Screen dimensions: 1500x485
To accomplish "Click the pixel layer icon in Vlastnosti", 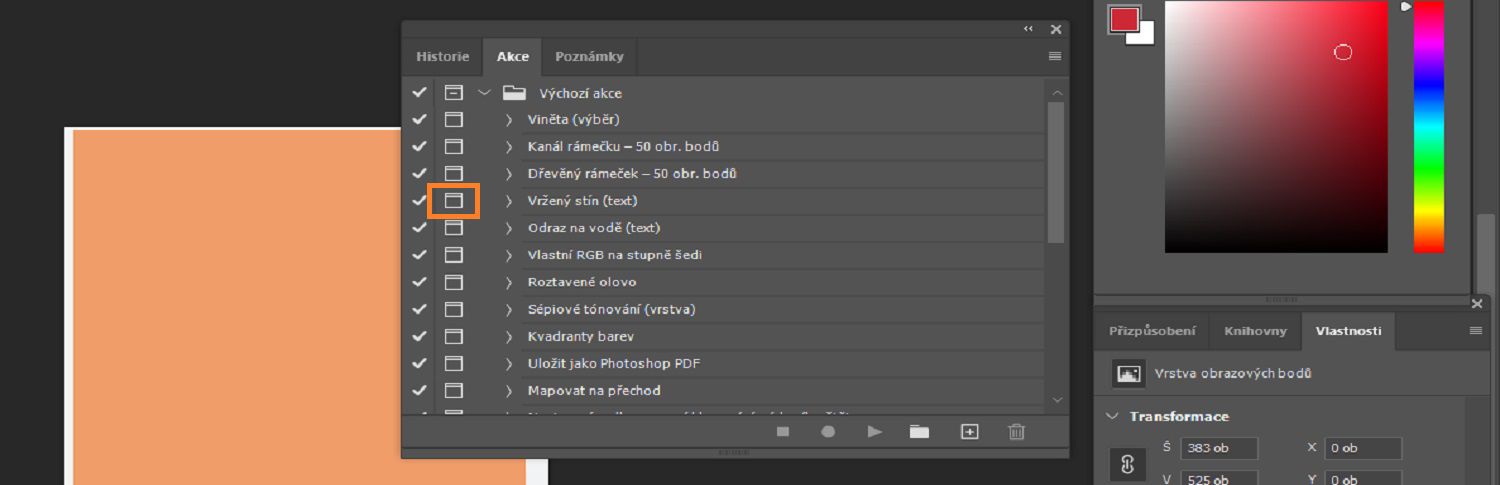I will tap(1128, 373).
